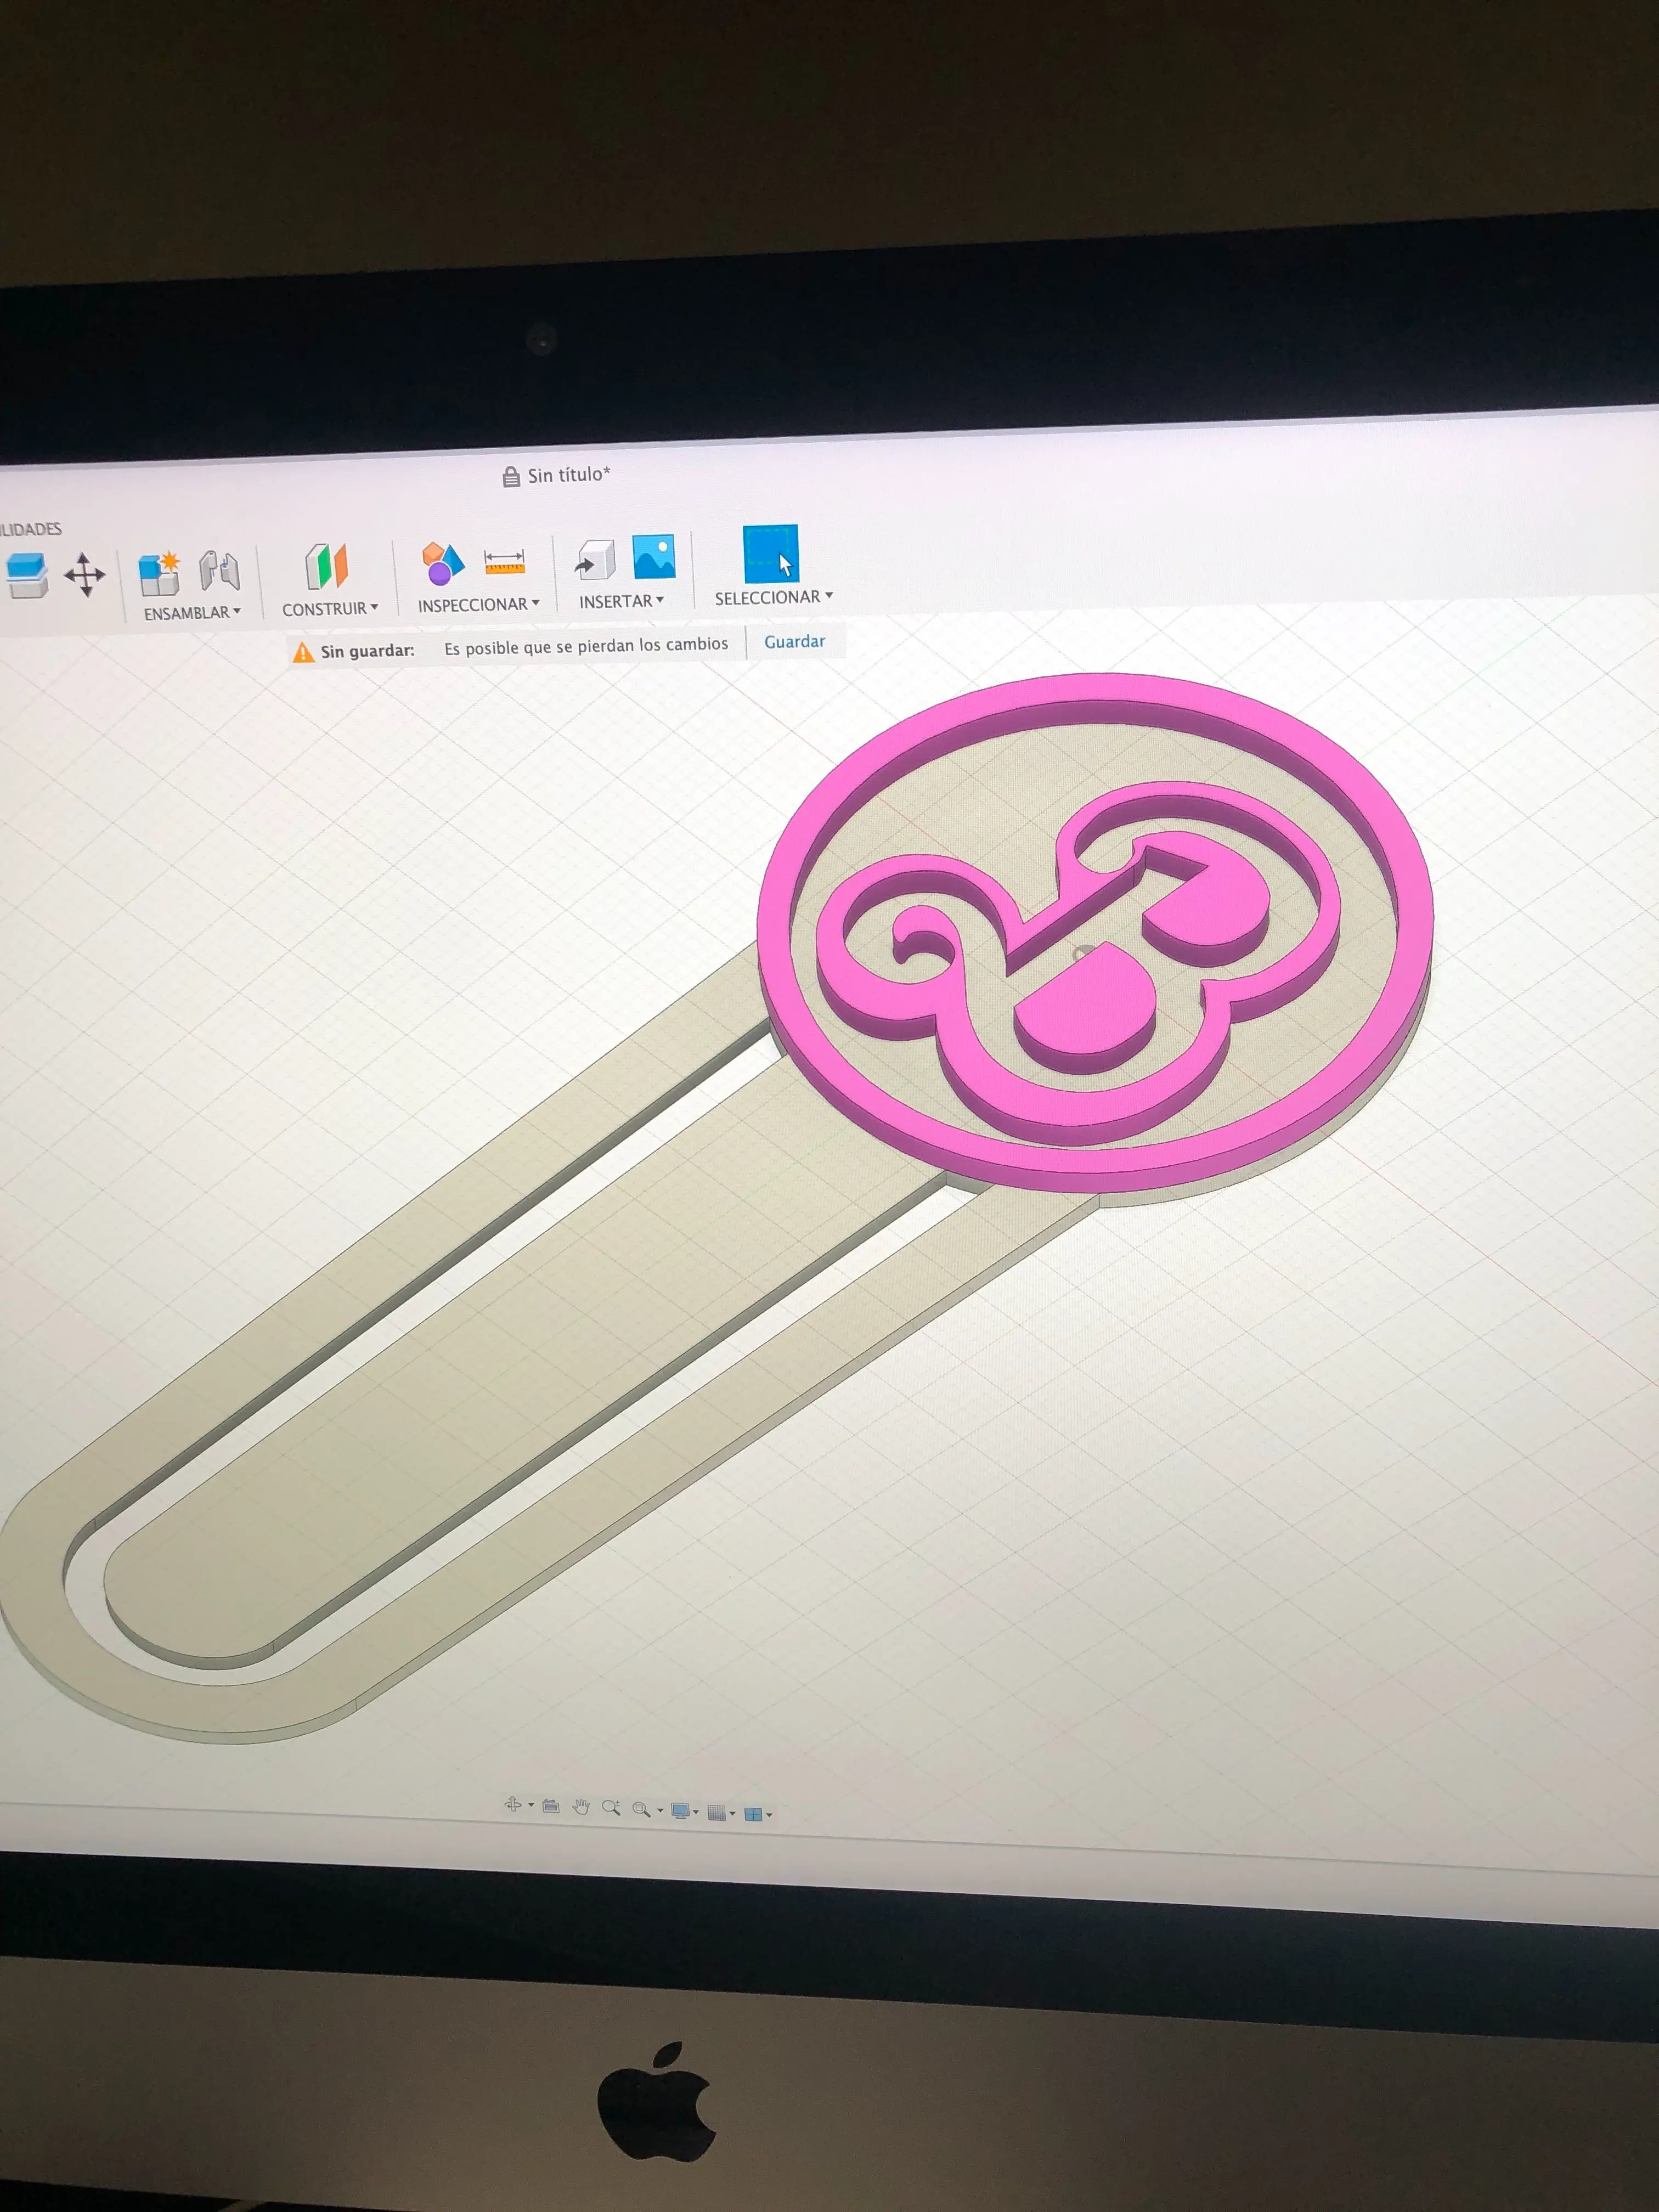Activate the Orbit tool at the bottom
Viewport: 1659px width, 2212px height.
tap(514, 1804)
